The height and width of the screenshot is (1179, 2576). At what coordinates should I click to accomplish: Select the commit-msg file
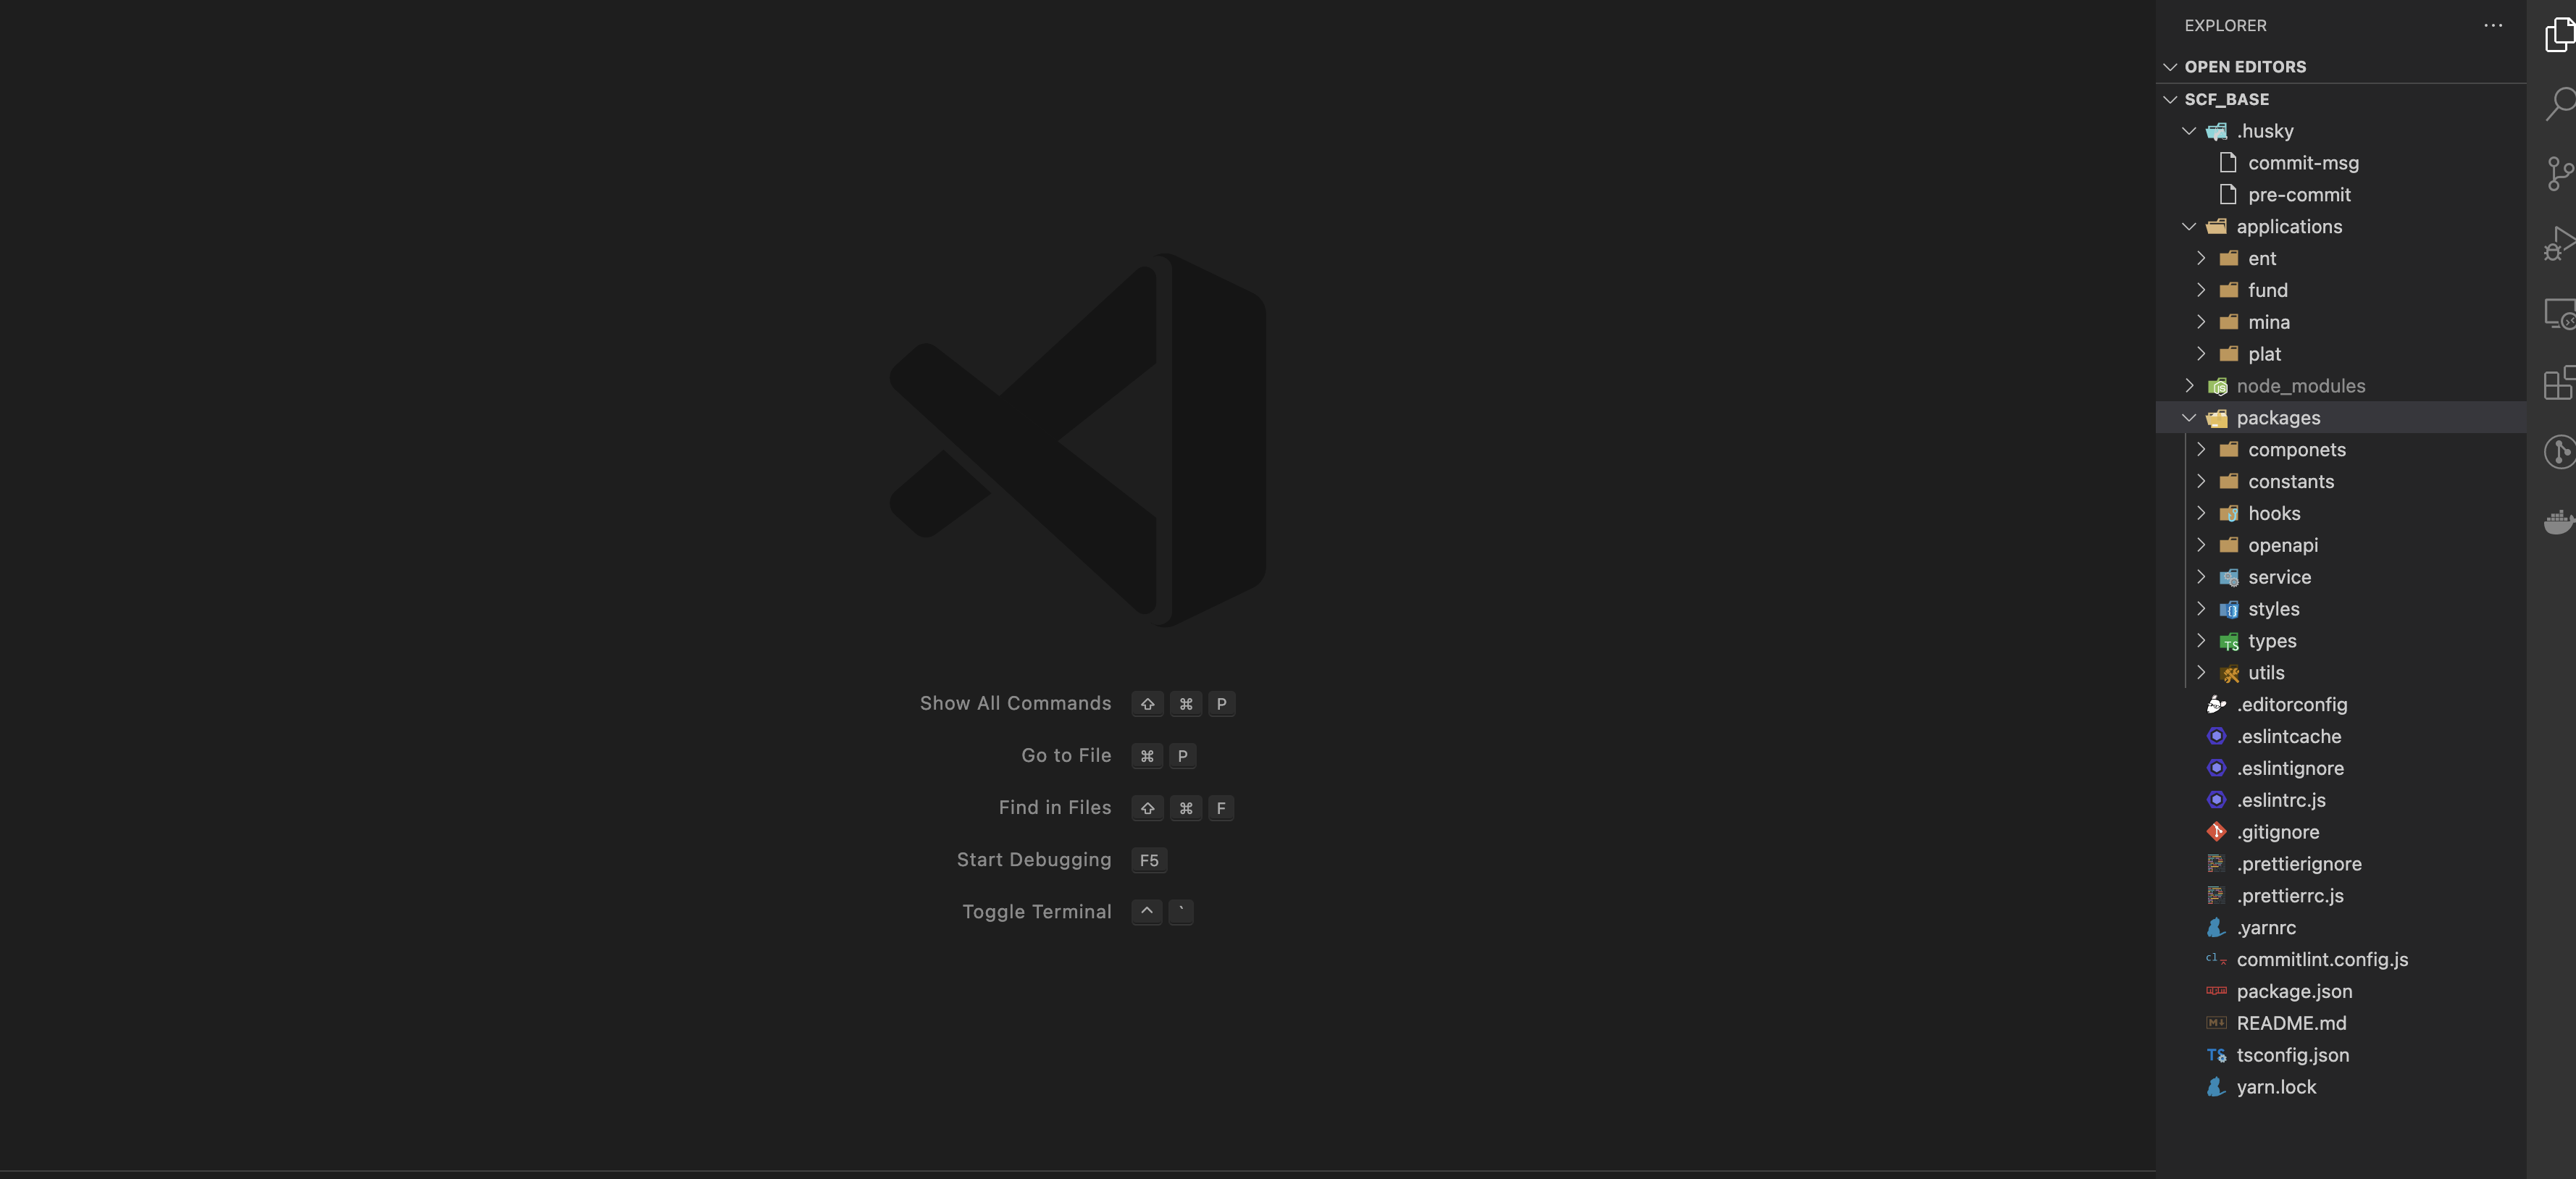[x=2302, y=163]
